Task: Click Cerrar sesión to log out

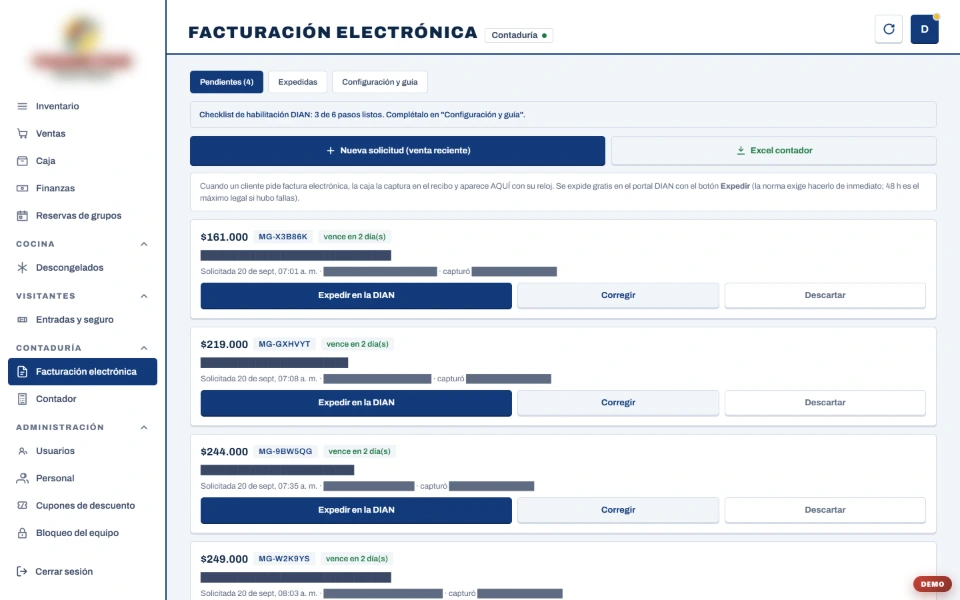Action: coord(83,571)
